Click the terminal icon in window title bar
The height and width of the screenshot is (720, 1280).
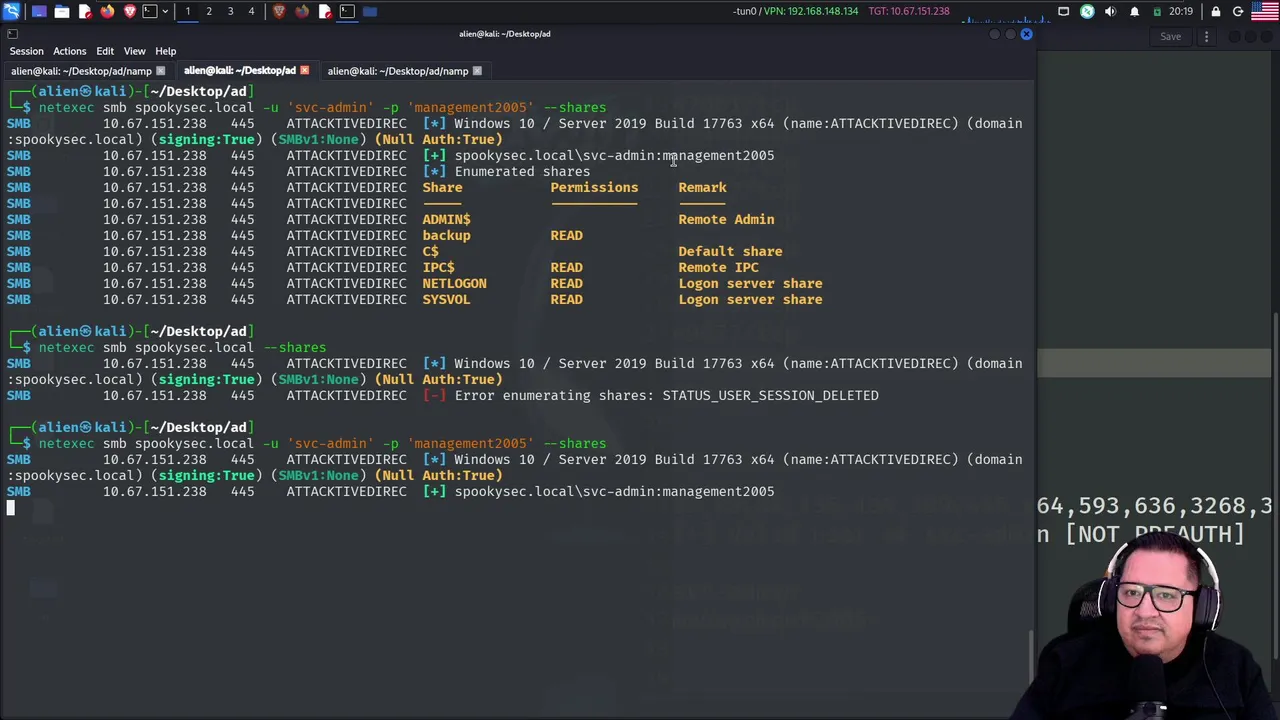pyautogui.click(x=12, y=34)
